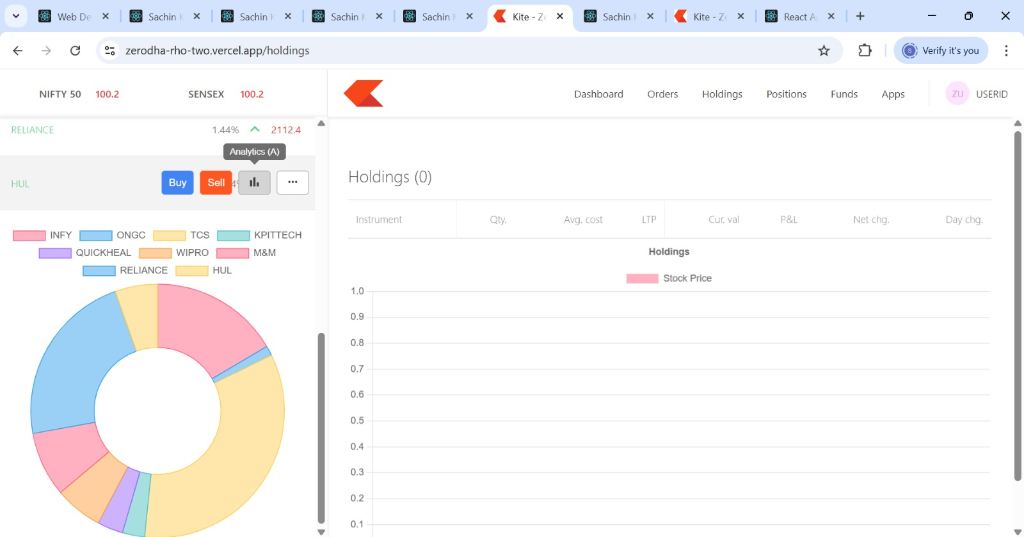
Task: Click the watchlist panel scrollbar thumb
Action: [x=321, y=428]
